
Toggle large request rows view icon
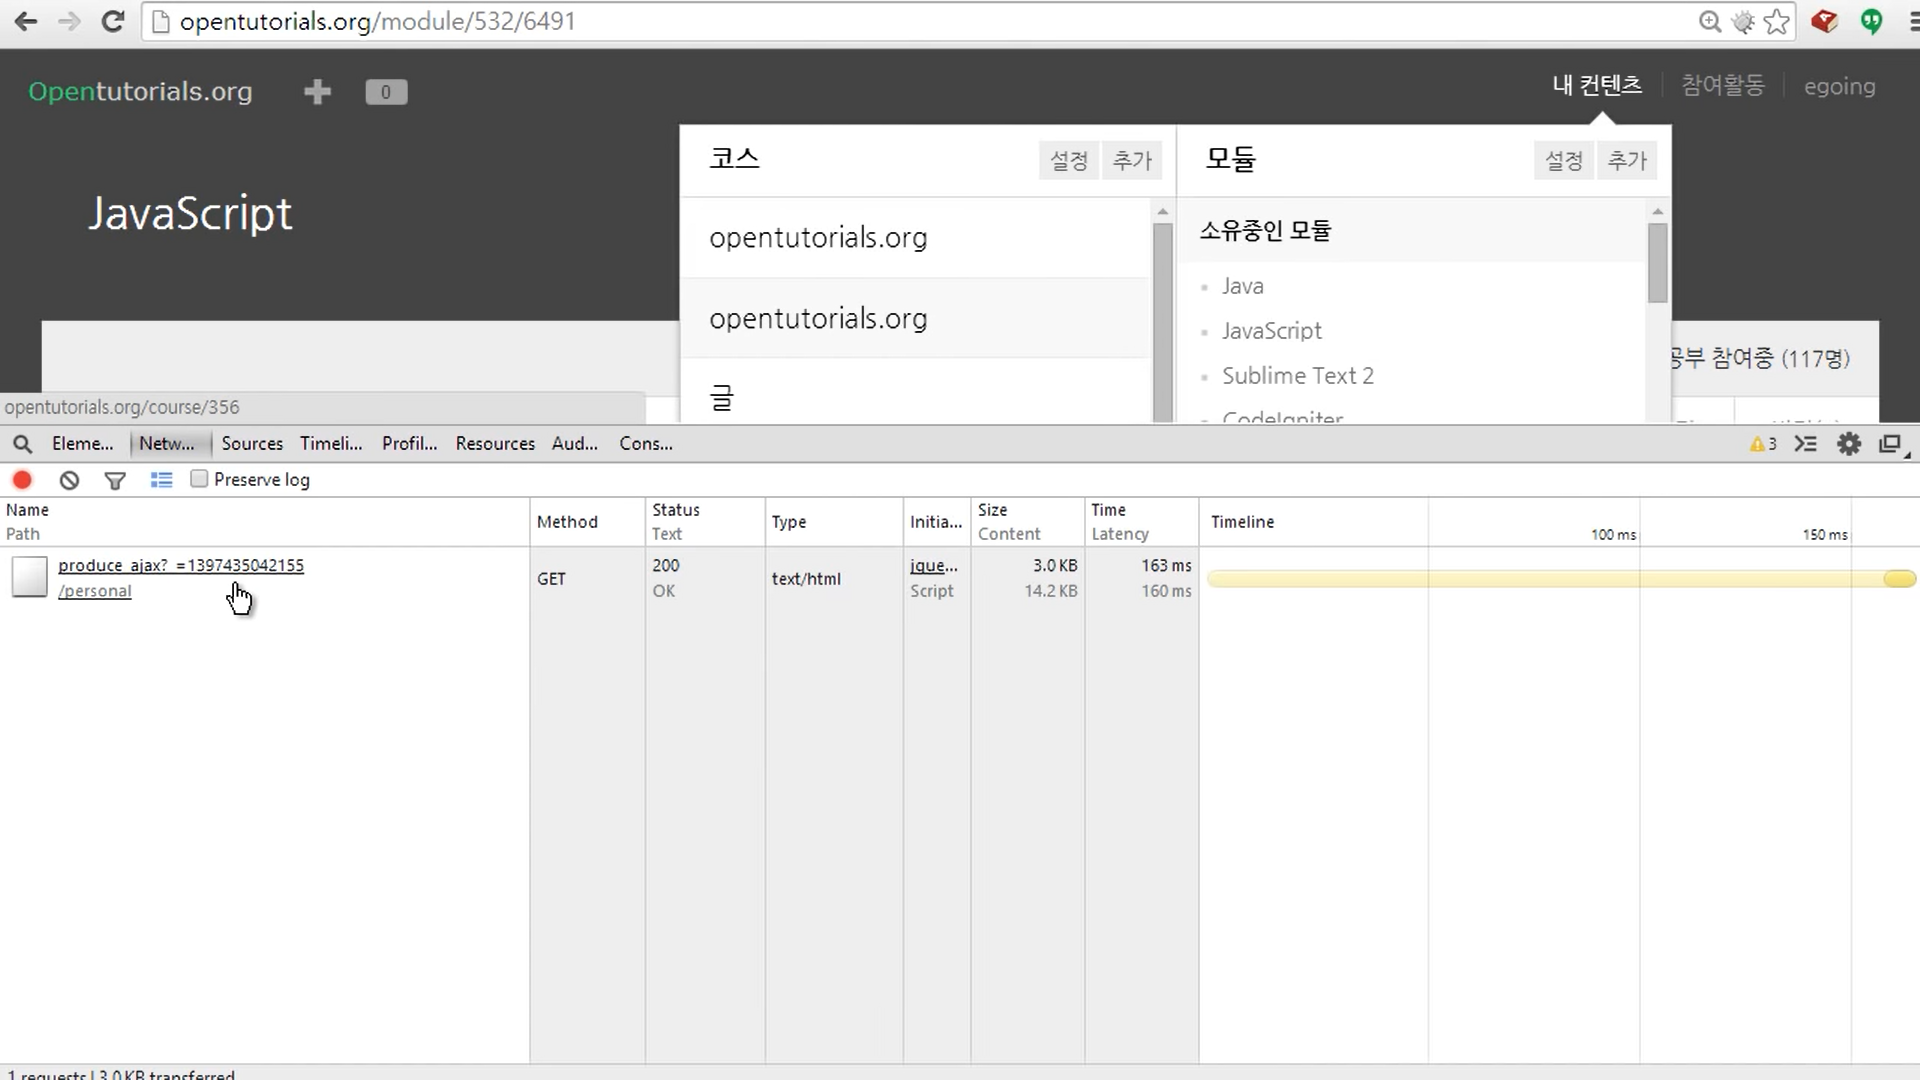(161, 480)
